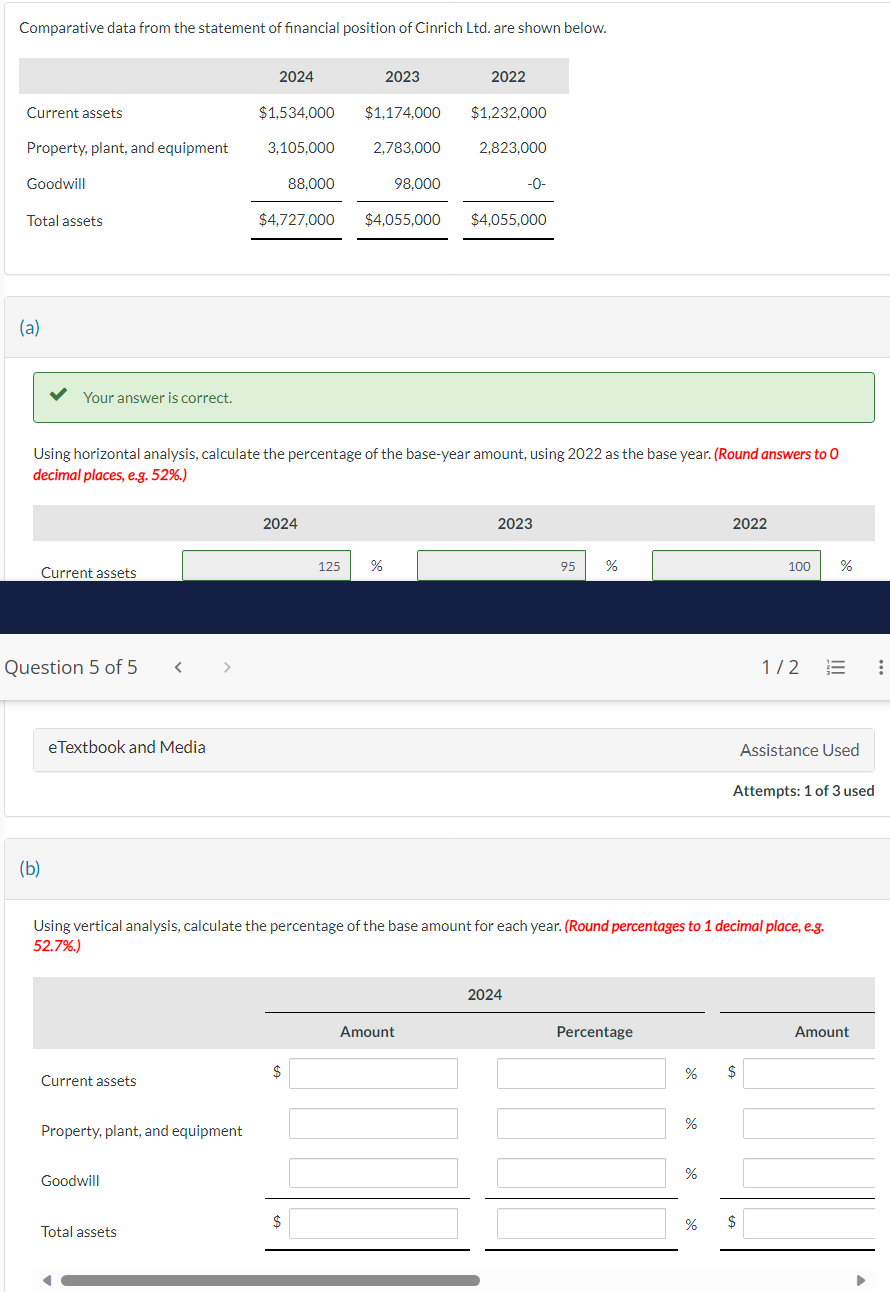890x1292 pixels.
Task: Click 2024 Property, plant, equipment Percentage input
Action: pyautogui.click(x=581, y=1123)
